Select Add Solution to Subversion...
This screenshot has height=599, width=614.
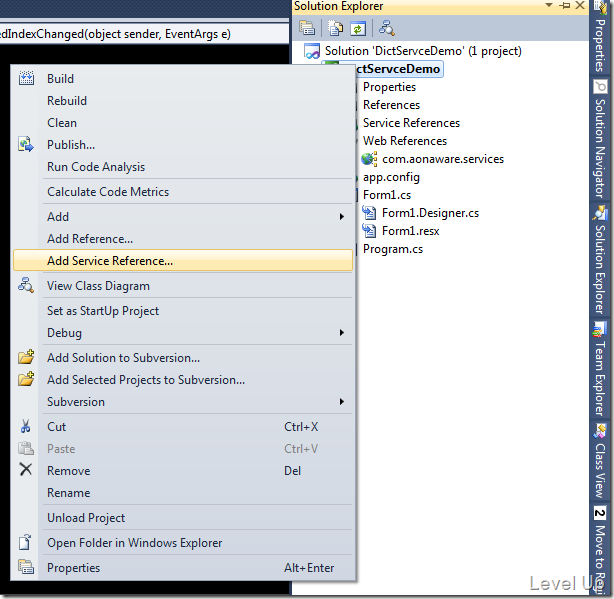click(x=183, y=357)
